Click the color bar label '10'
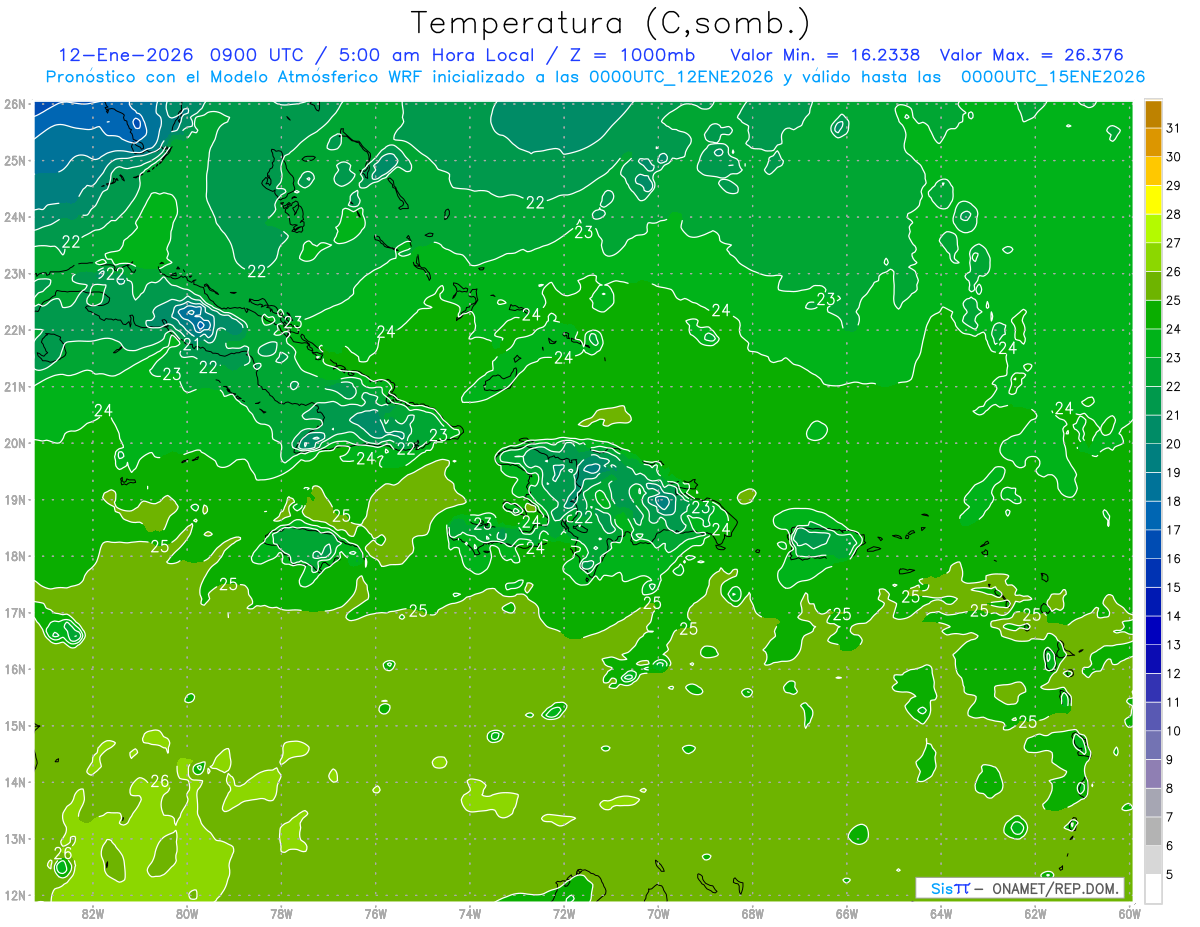This screenshot has width=1200, height=927. pyautogui.click(x=1173, y=731)
